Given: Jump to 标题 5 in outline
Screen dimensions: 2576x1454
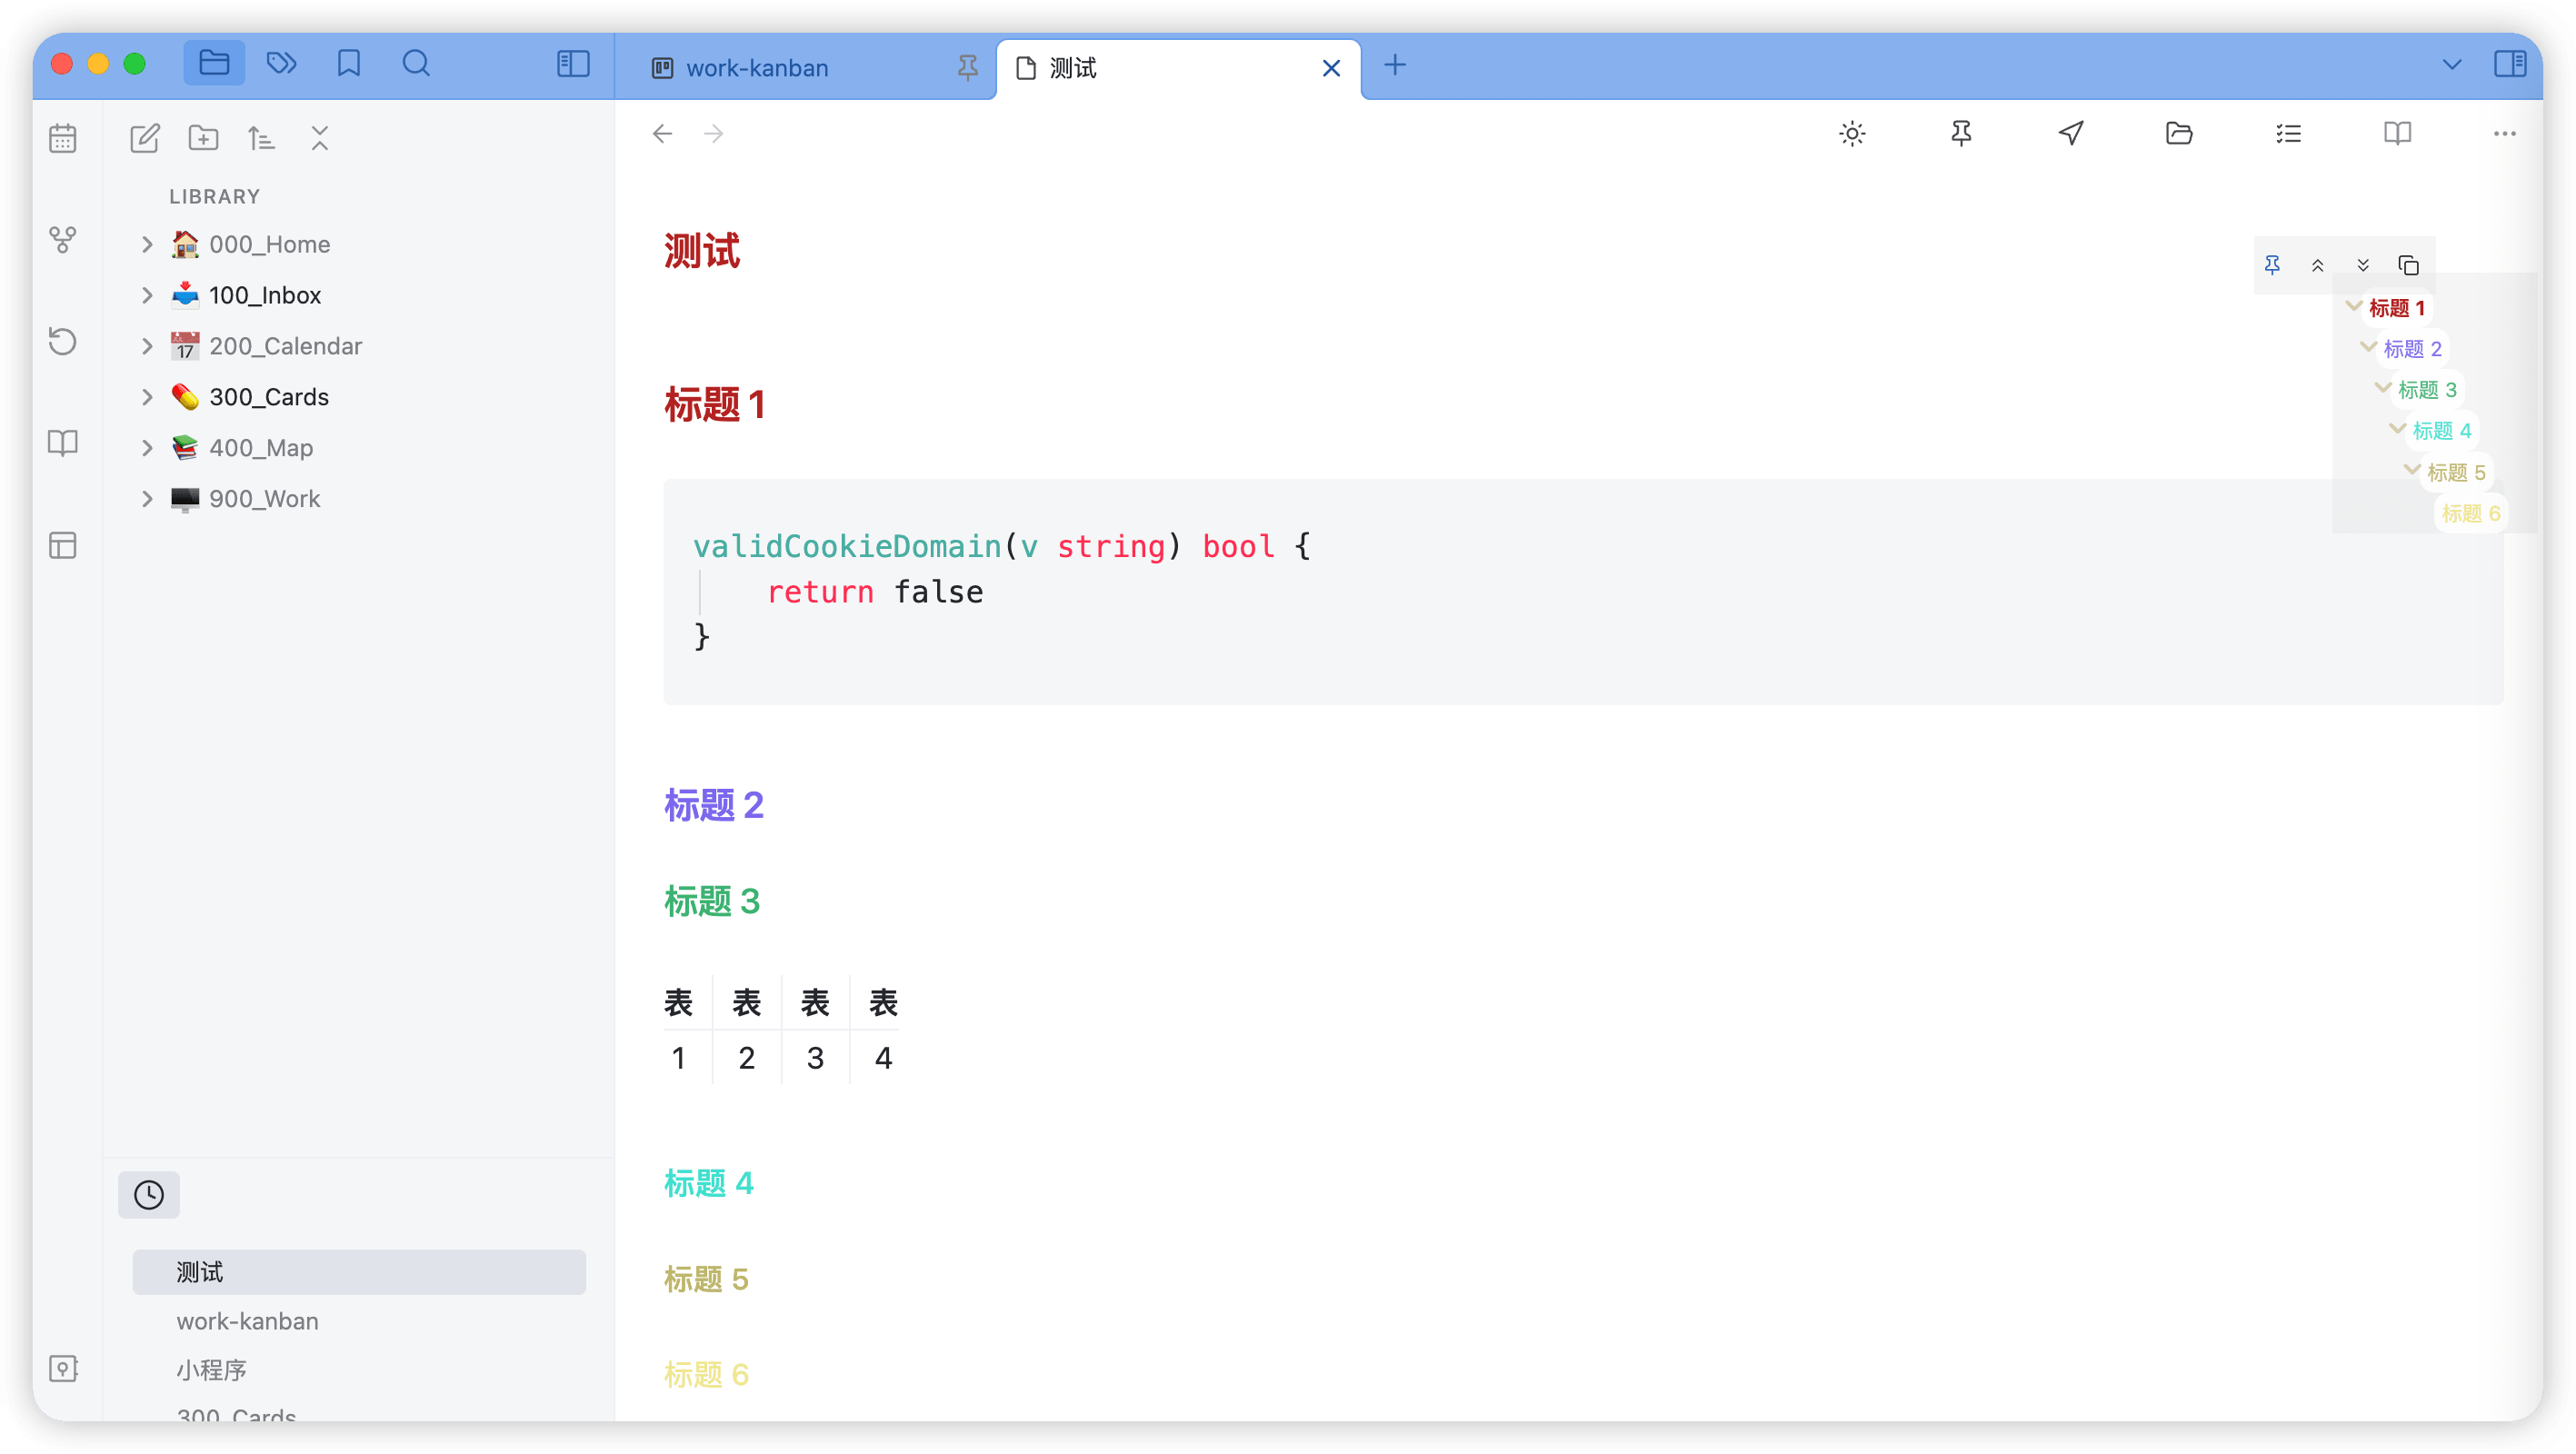Looking at the screenshot, I should pyautogui.click(x=2456, y=473).
